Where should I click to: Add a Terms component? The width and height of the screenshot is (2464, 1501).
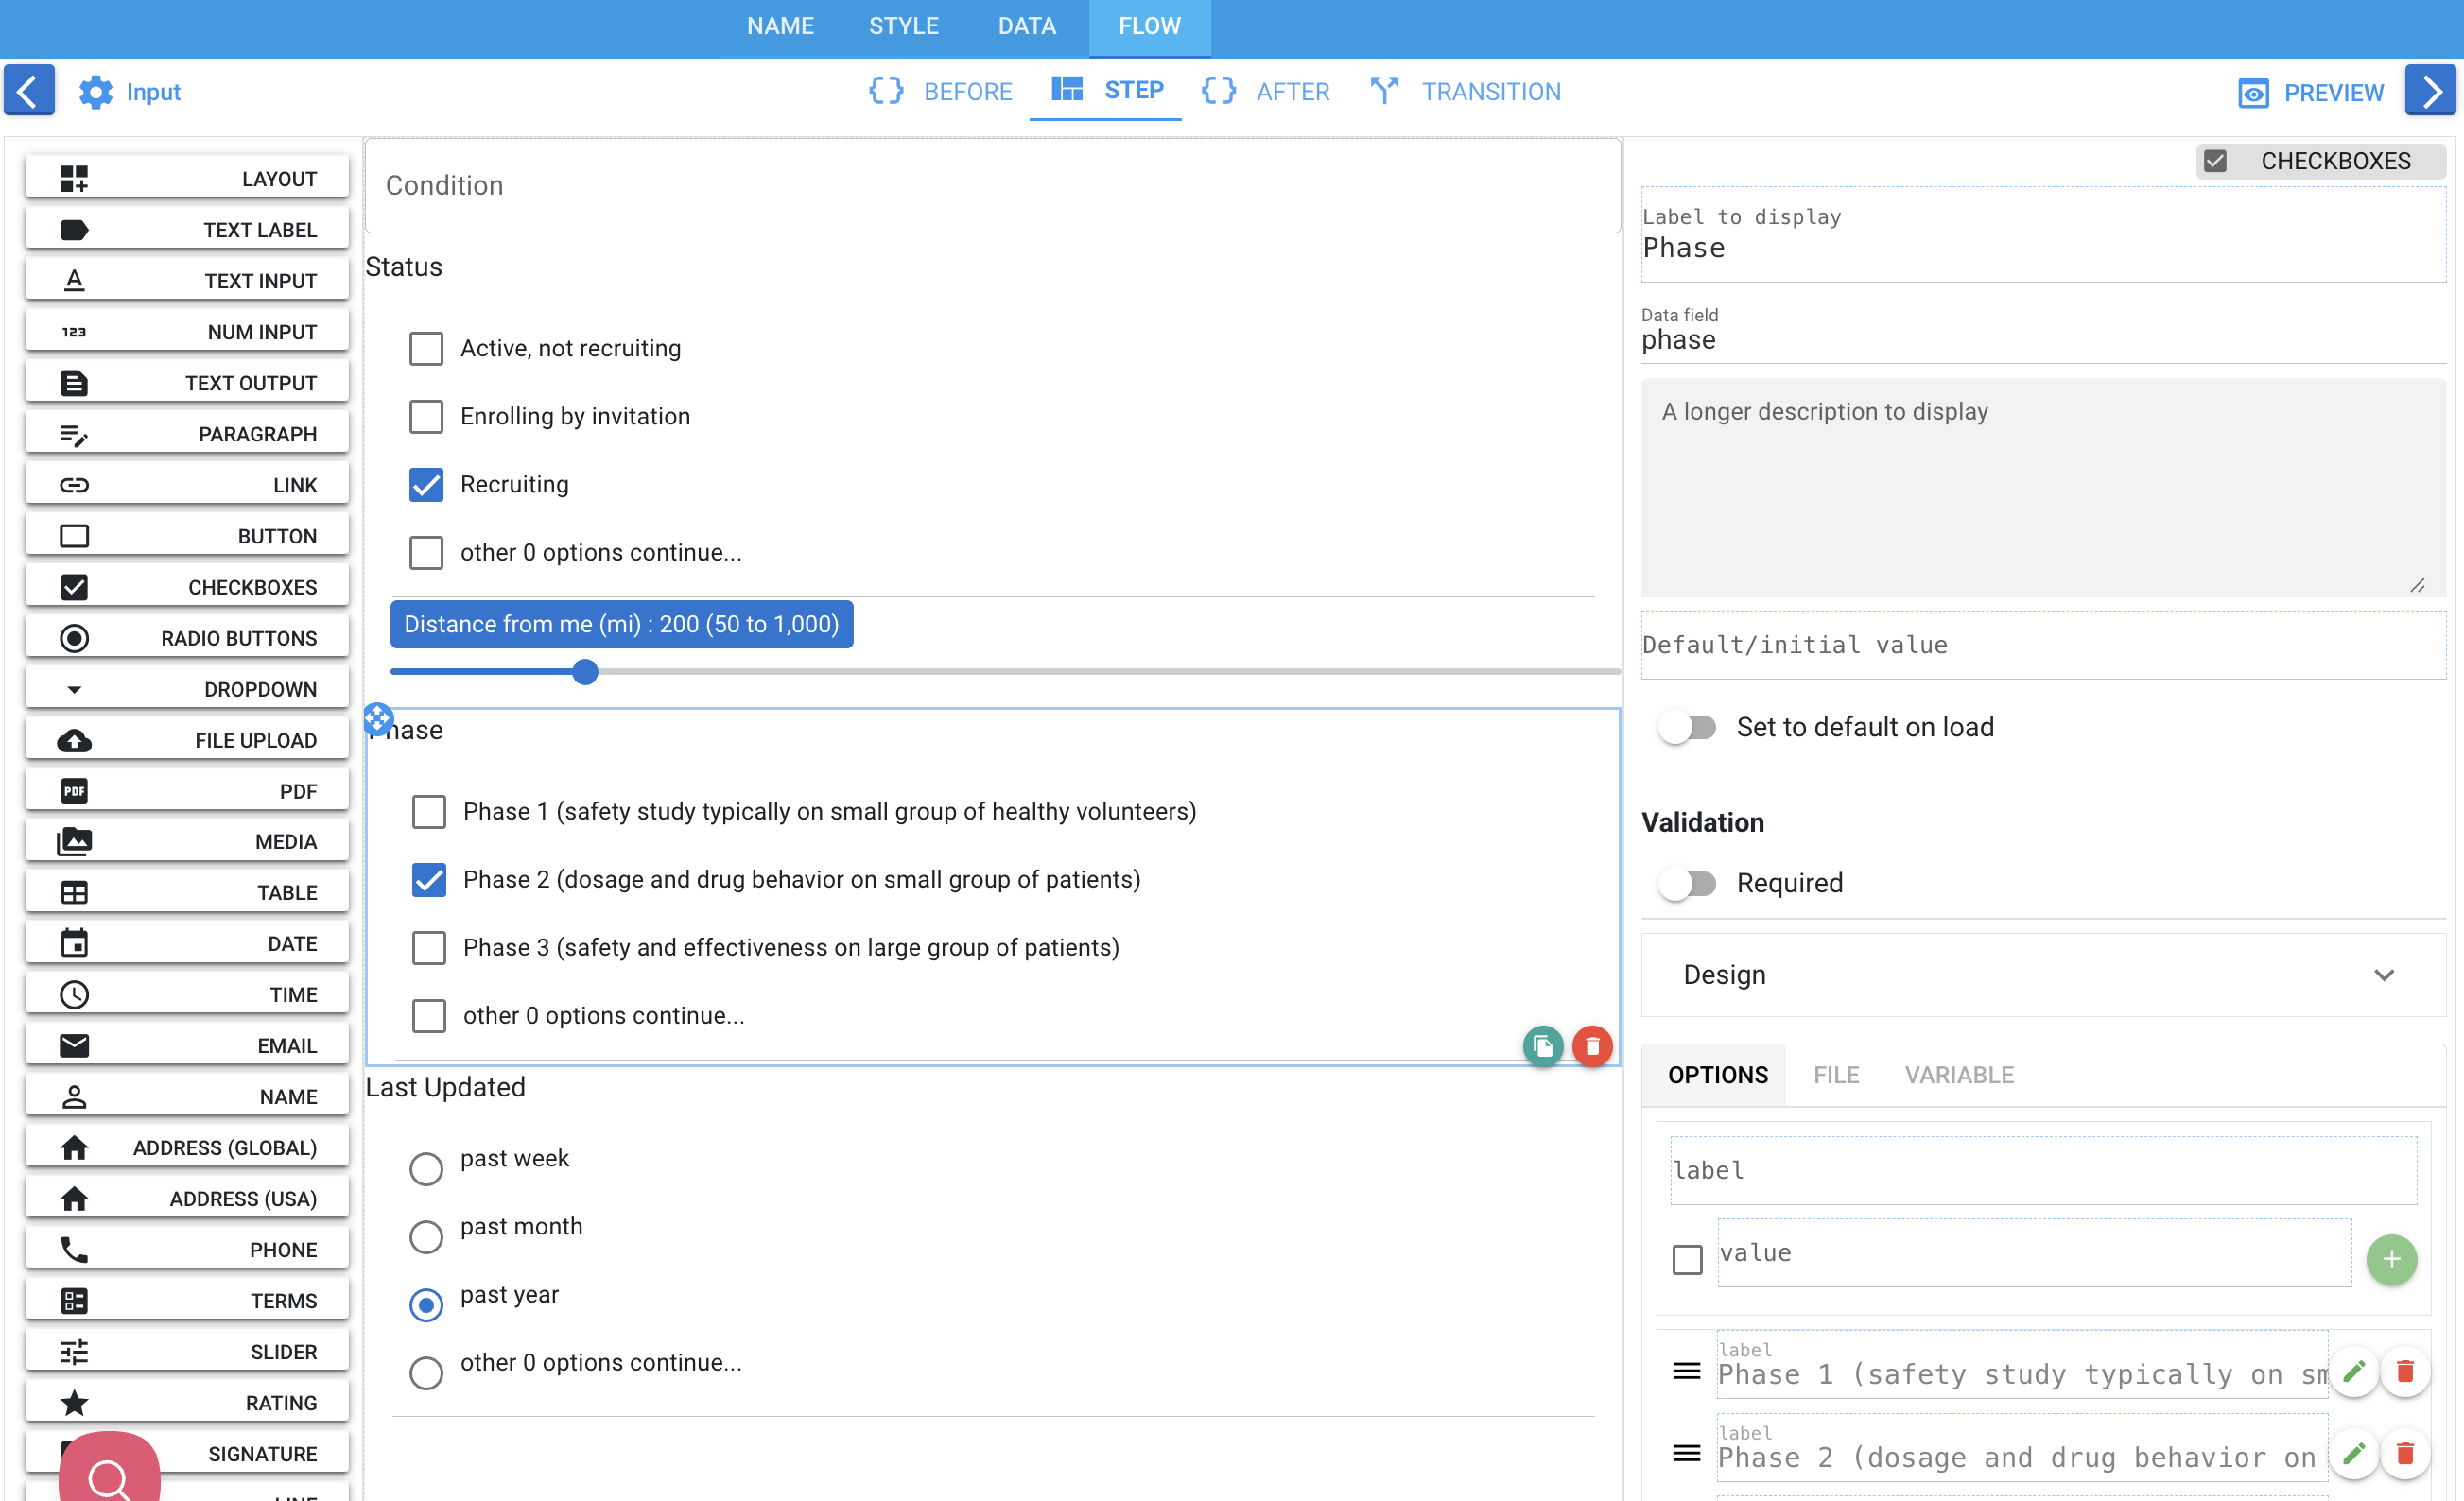pyautogui.click(x=187, y=1300)
